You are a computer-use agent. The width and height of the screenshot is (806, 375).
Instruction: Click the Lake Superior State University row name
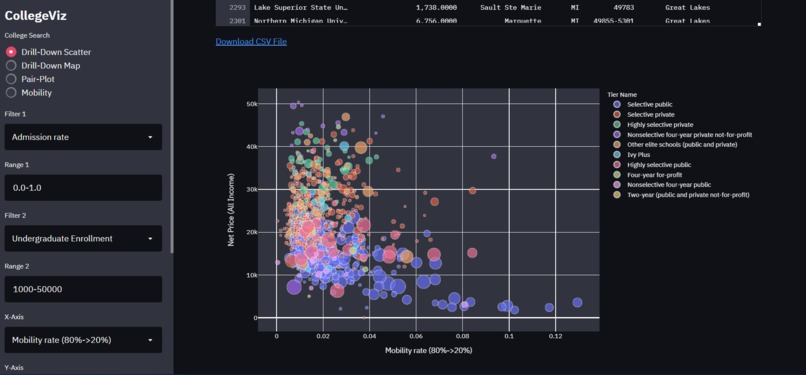click(301, 8)
